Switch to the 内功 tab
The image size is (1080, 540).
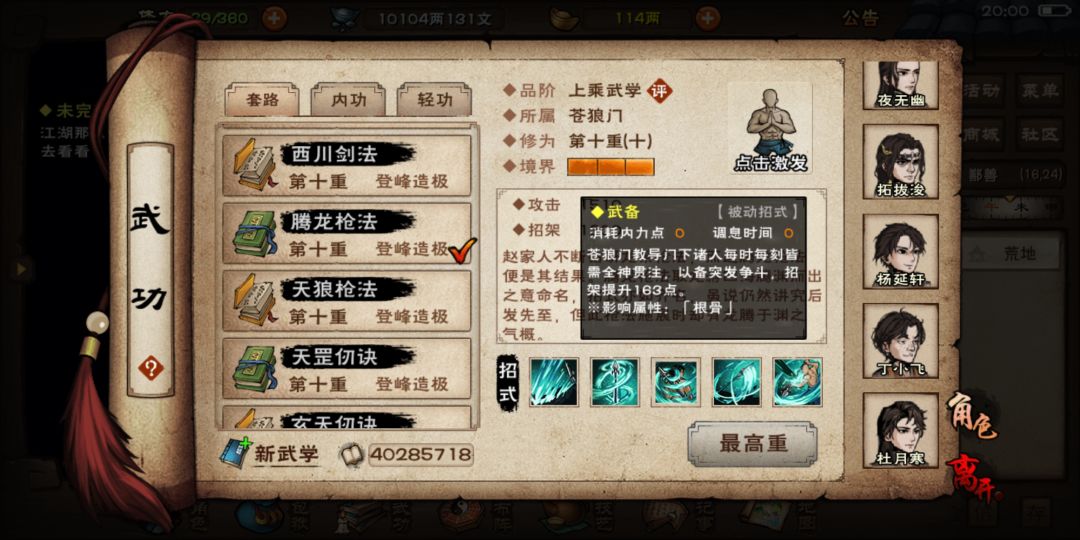348,101
